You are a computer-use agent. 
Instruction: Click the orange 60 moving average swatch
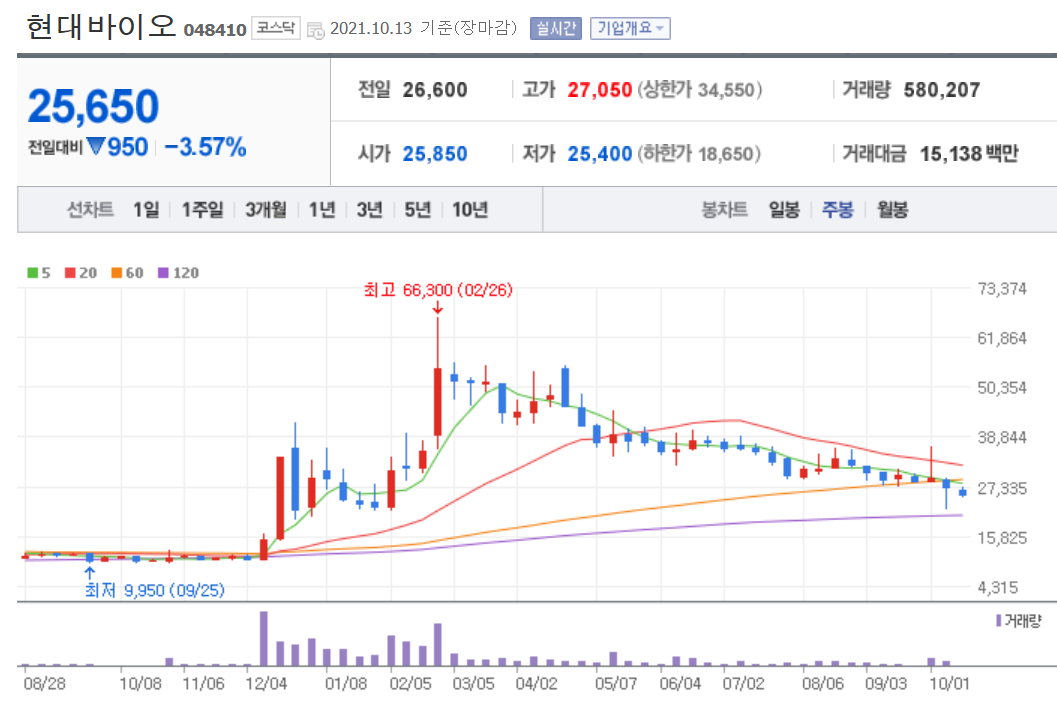[117, 272]
